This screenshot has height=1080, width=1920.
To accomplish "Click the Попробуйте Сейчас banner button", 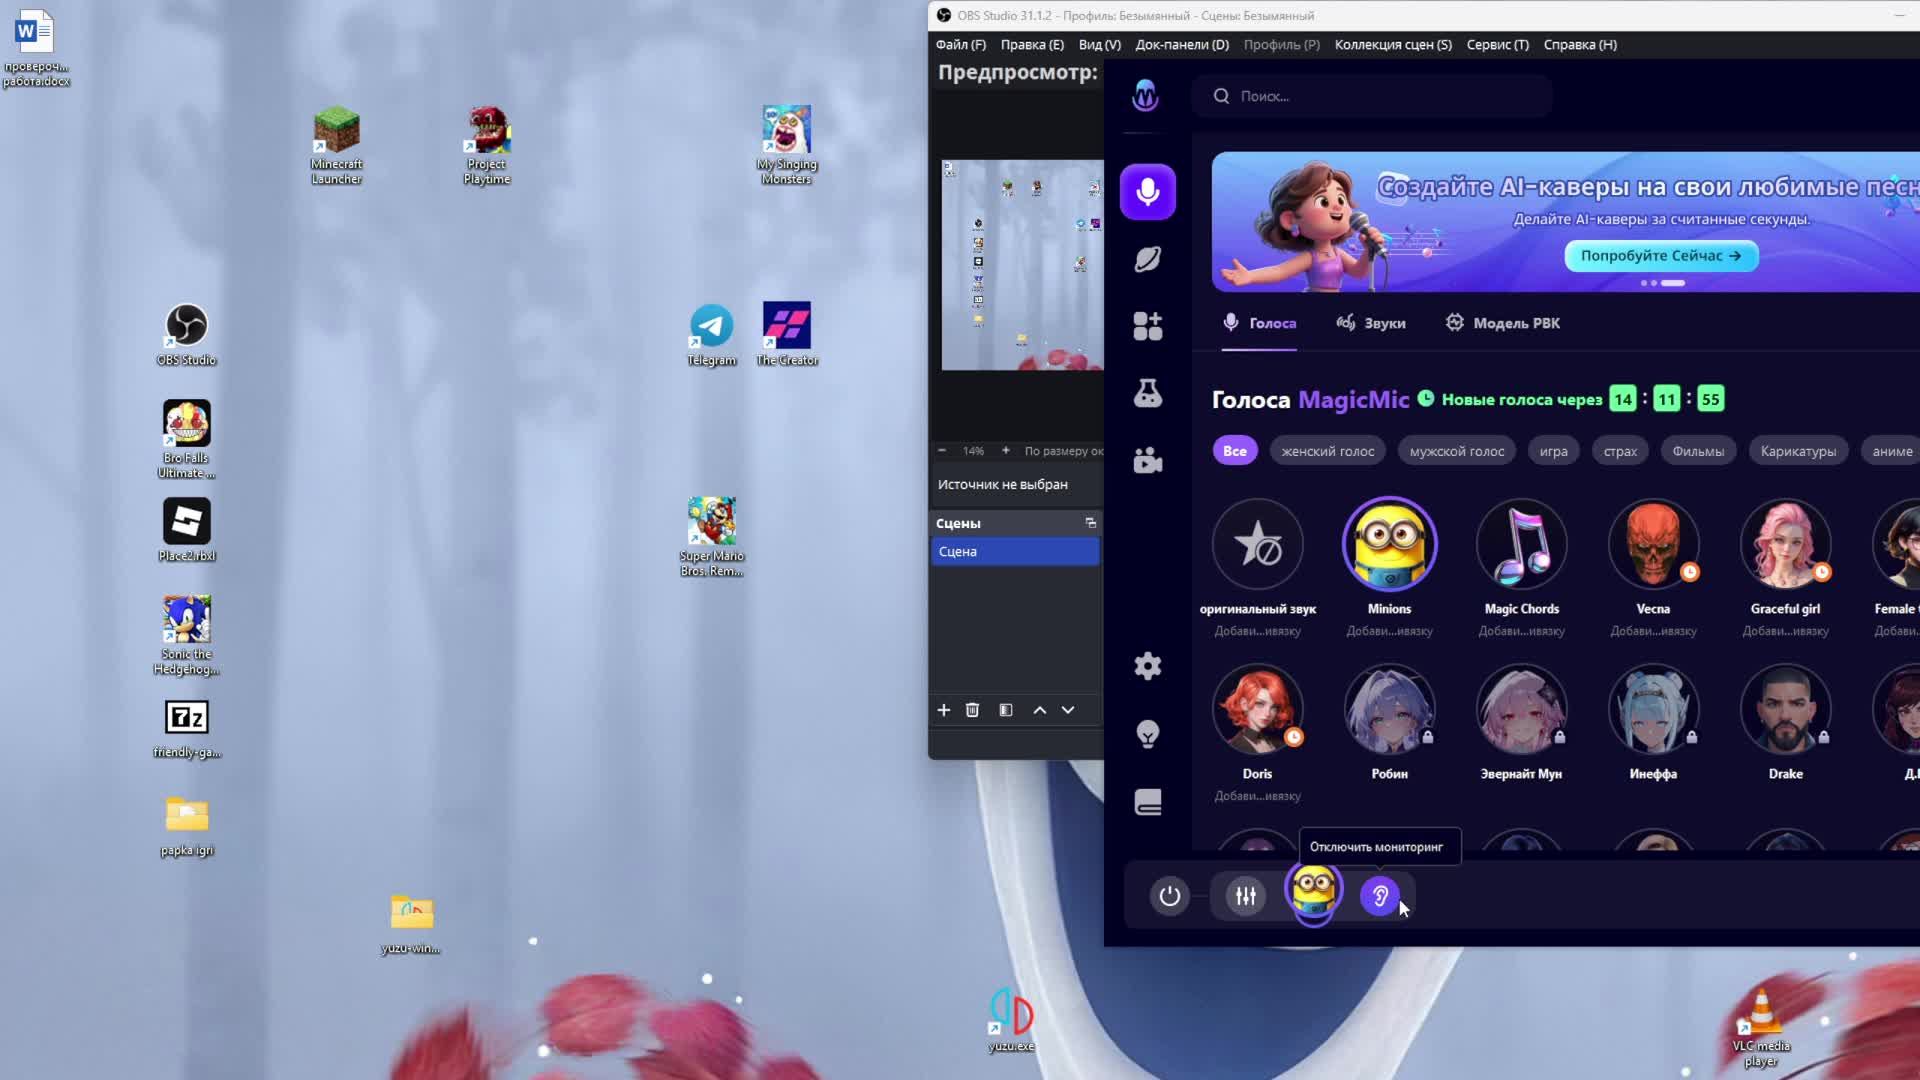I will [x=1661, y=256].
